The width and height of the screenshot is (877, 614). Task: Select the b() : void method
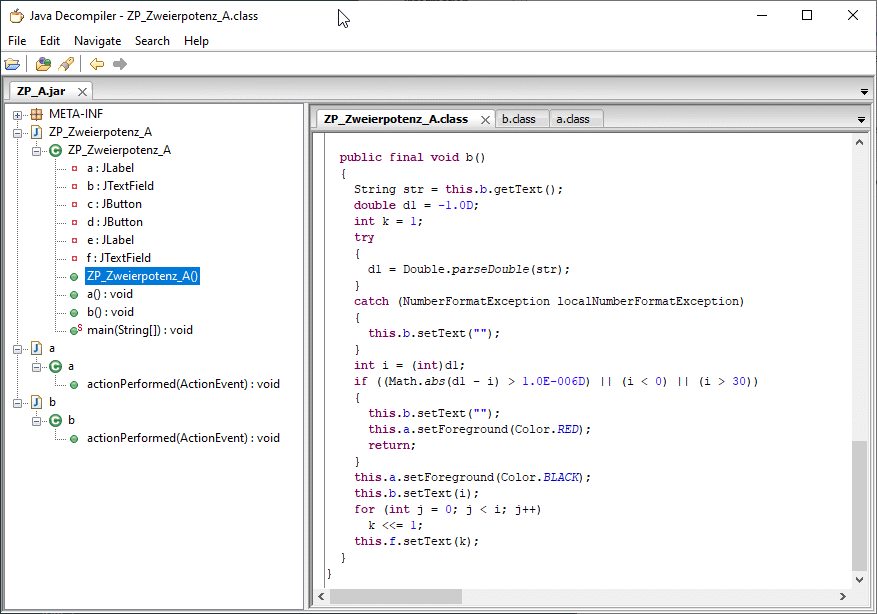pos(110,312)
